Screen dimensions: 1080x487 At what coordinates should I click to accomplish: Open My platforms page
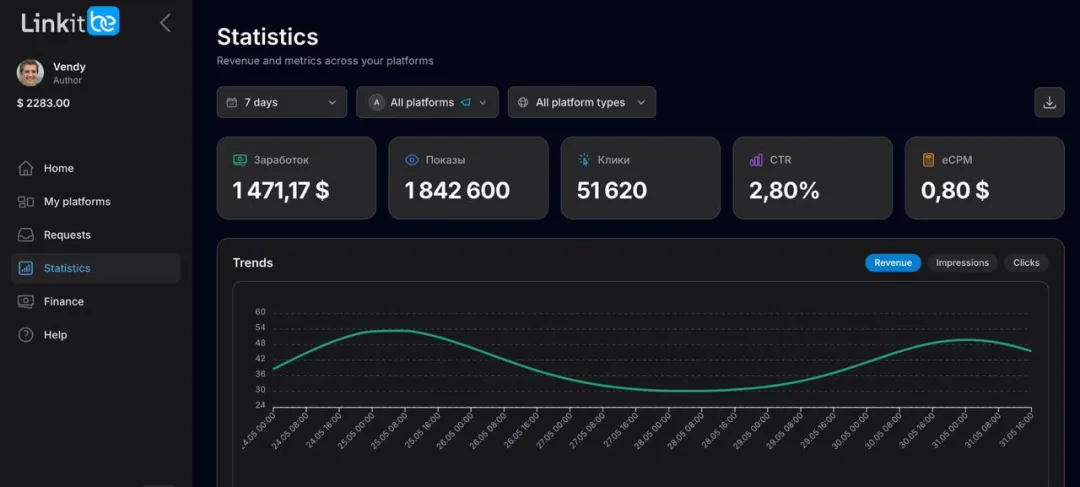[x=96, y=202]
